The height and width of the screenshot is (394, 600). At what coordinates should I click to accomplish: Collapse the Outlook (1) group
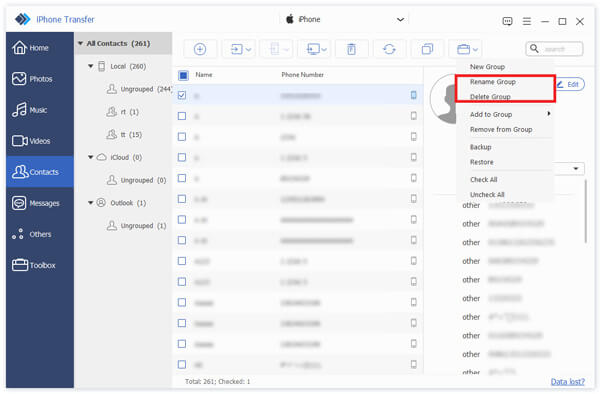(91, 203)
